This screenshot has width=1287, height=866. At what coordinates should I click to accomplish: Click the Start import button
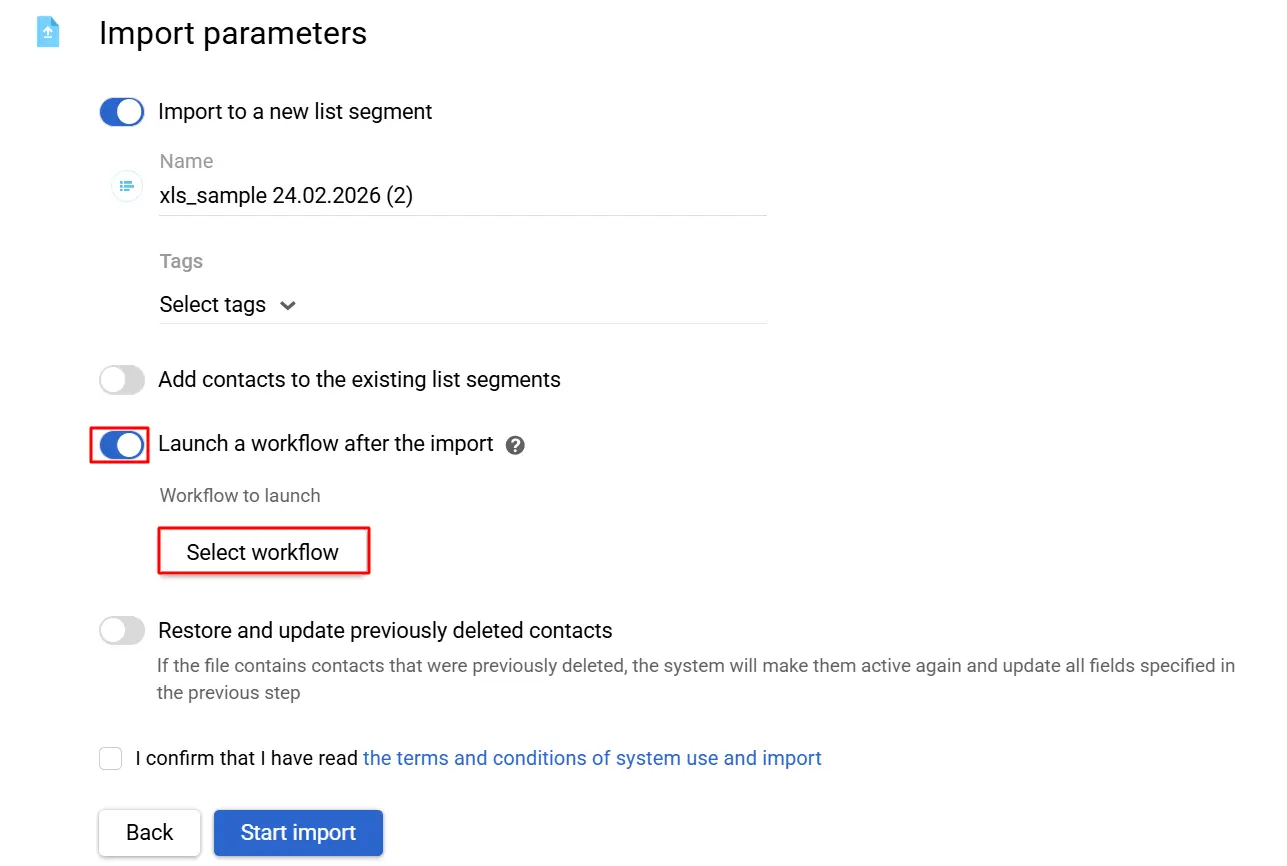coord(298,832)
